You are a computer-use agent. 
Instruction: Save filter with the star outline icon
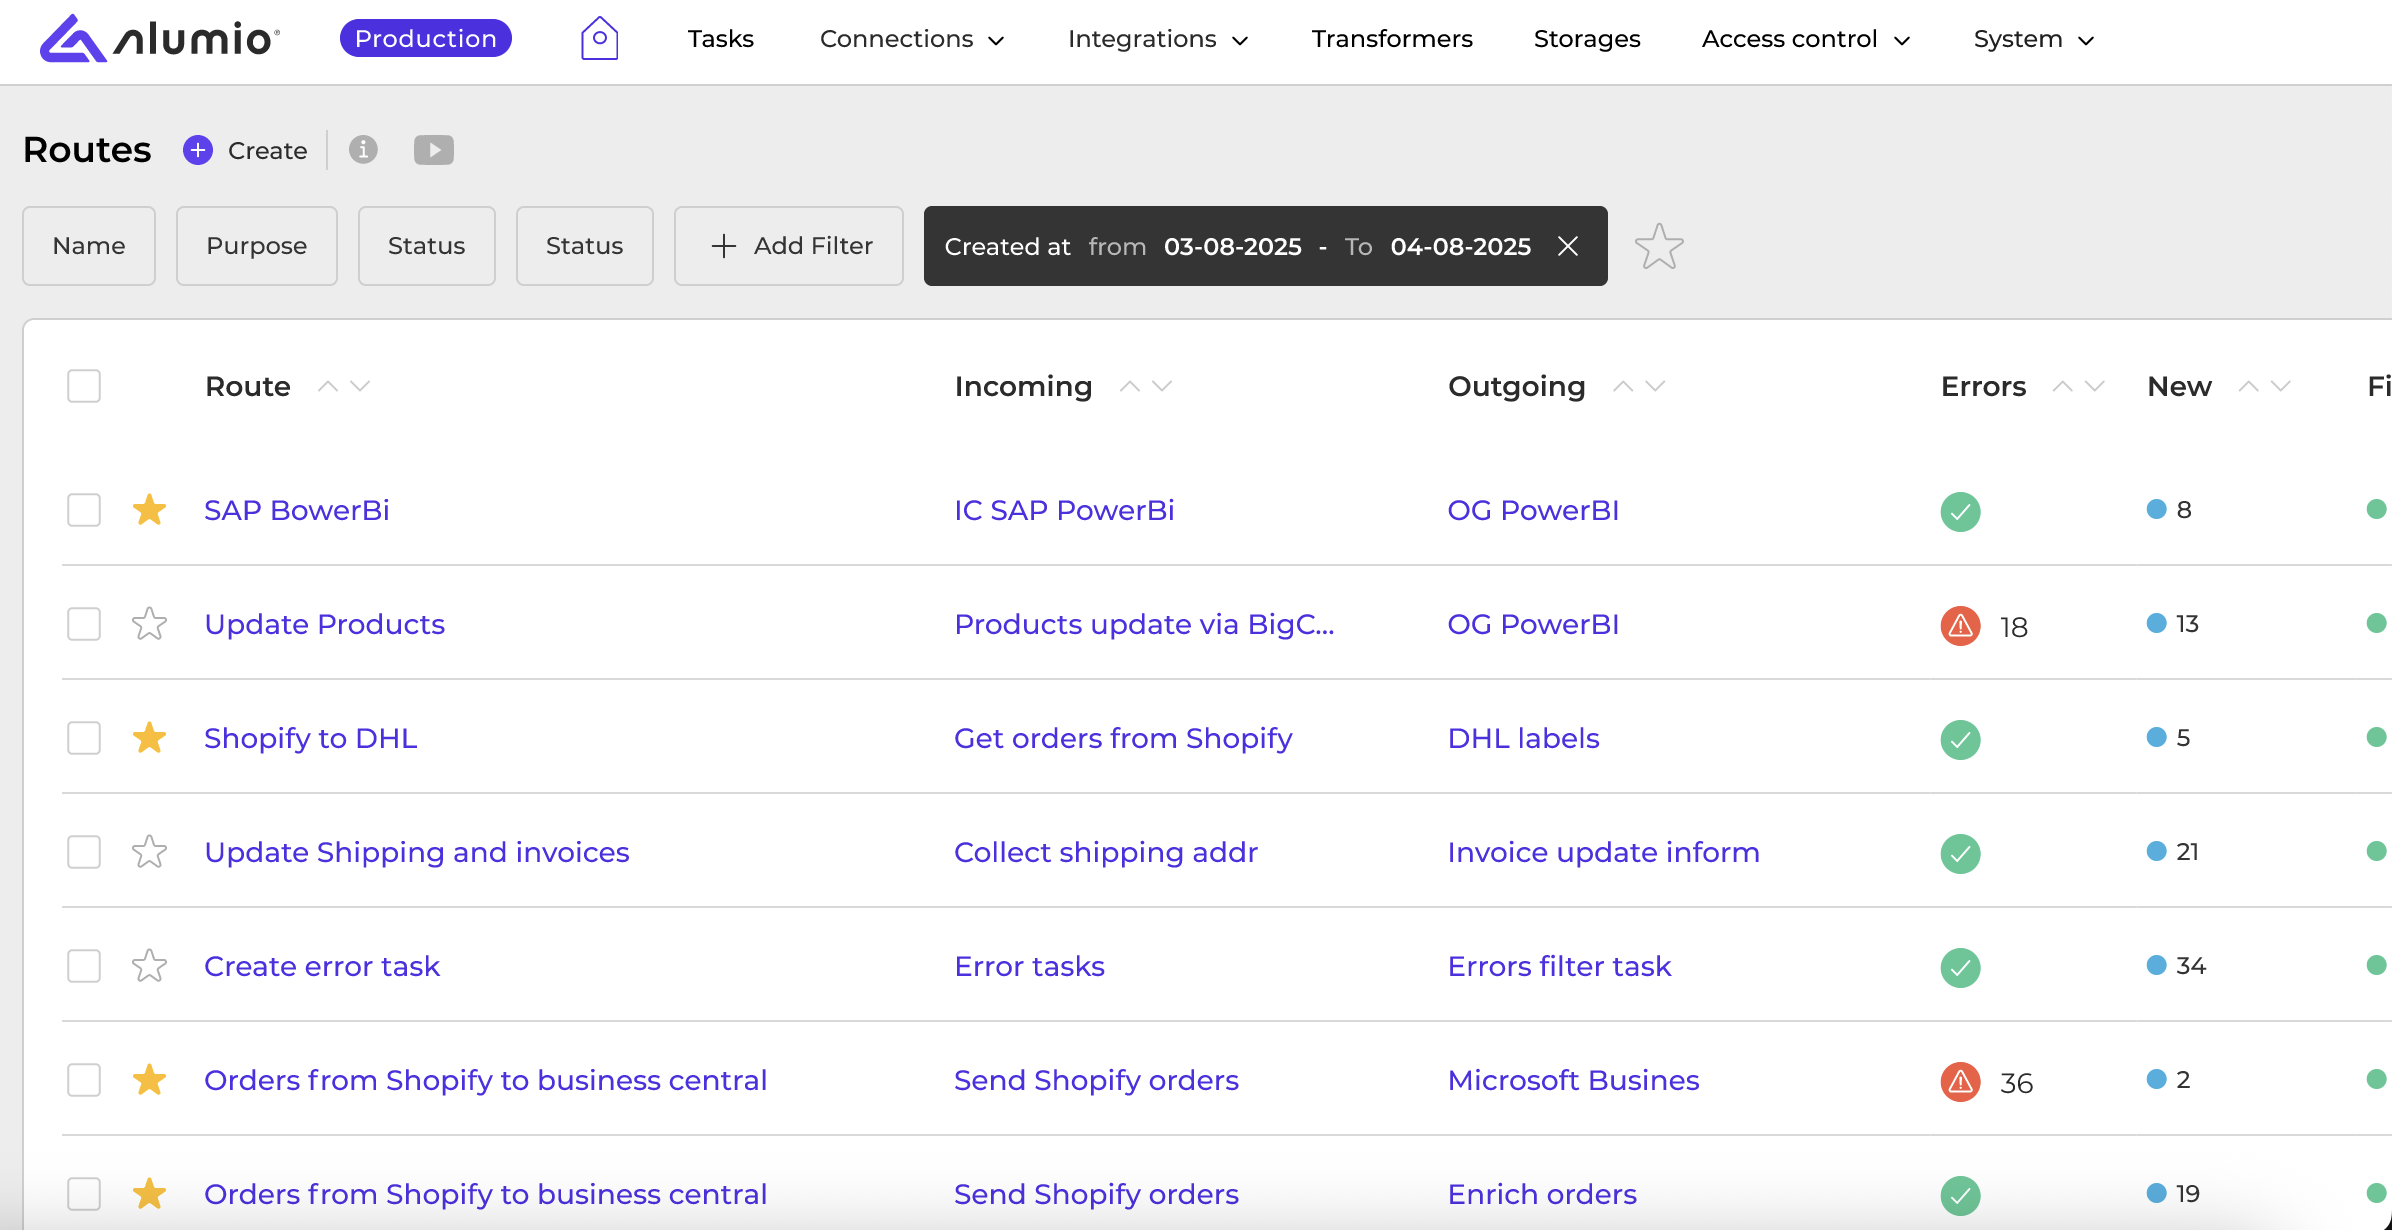pyautogui.click(x=1659, y=246)
